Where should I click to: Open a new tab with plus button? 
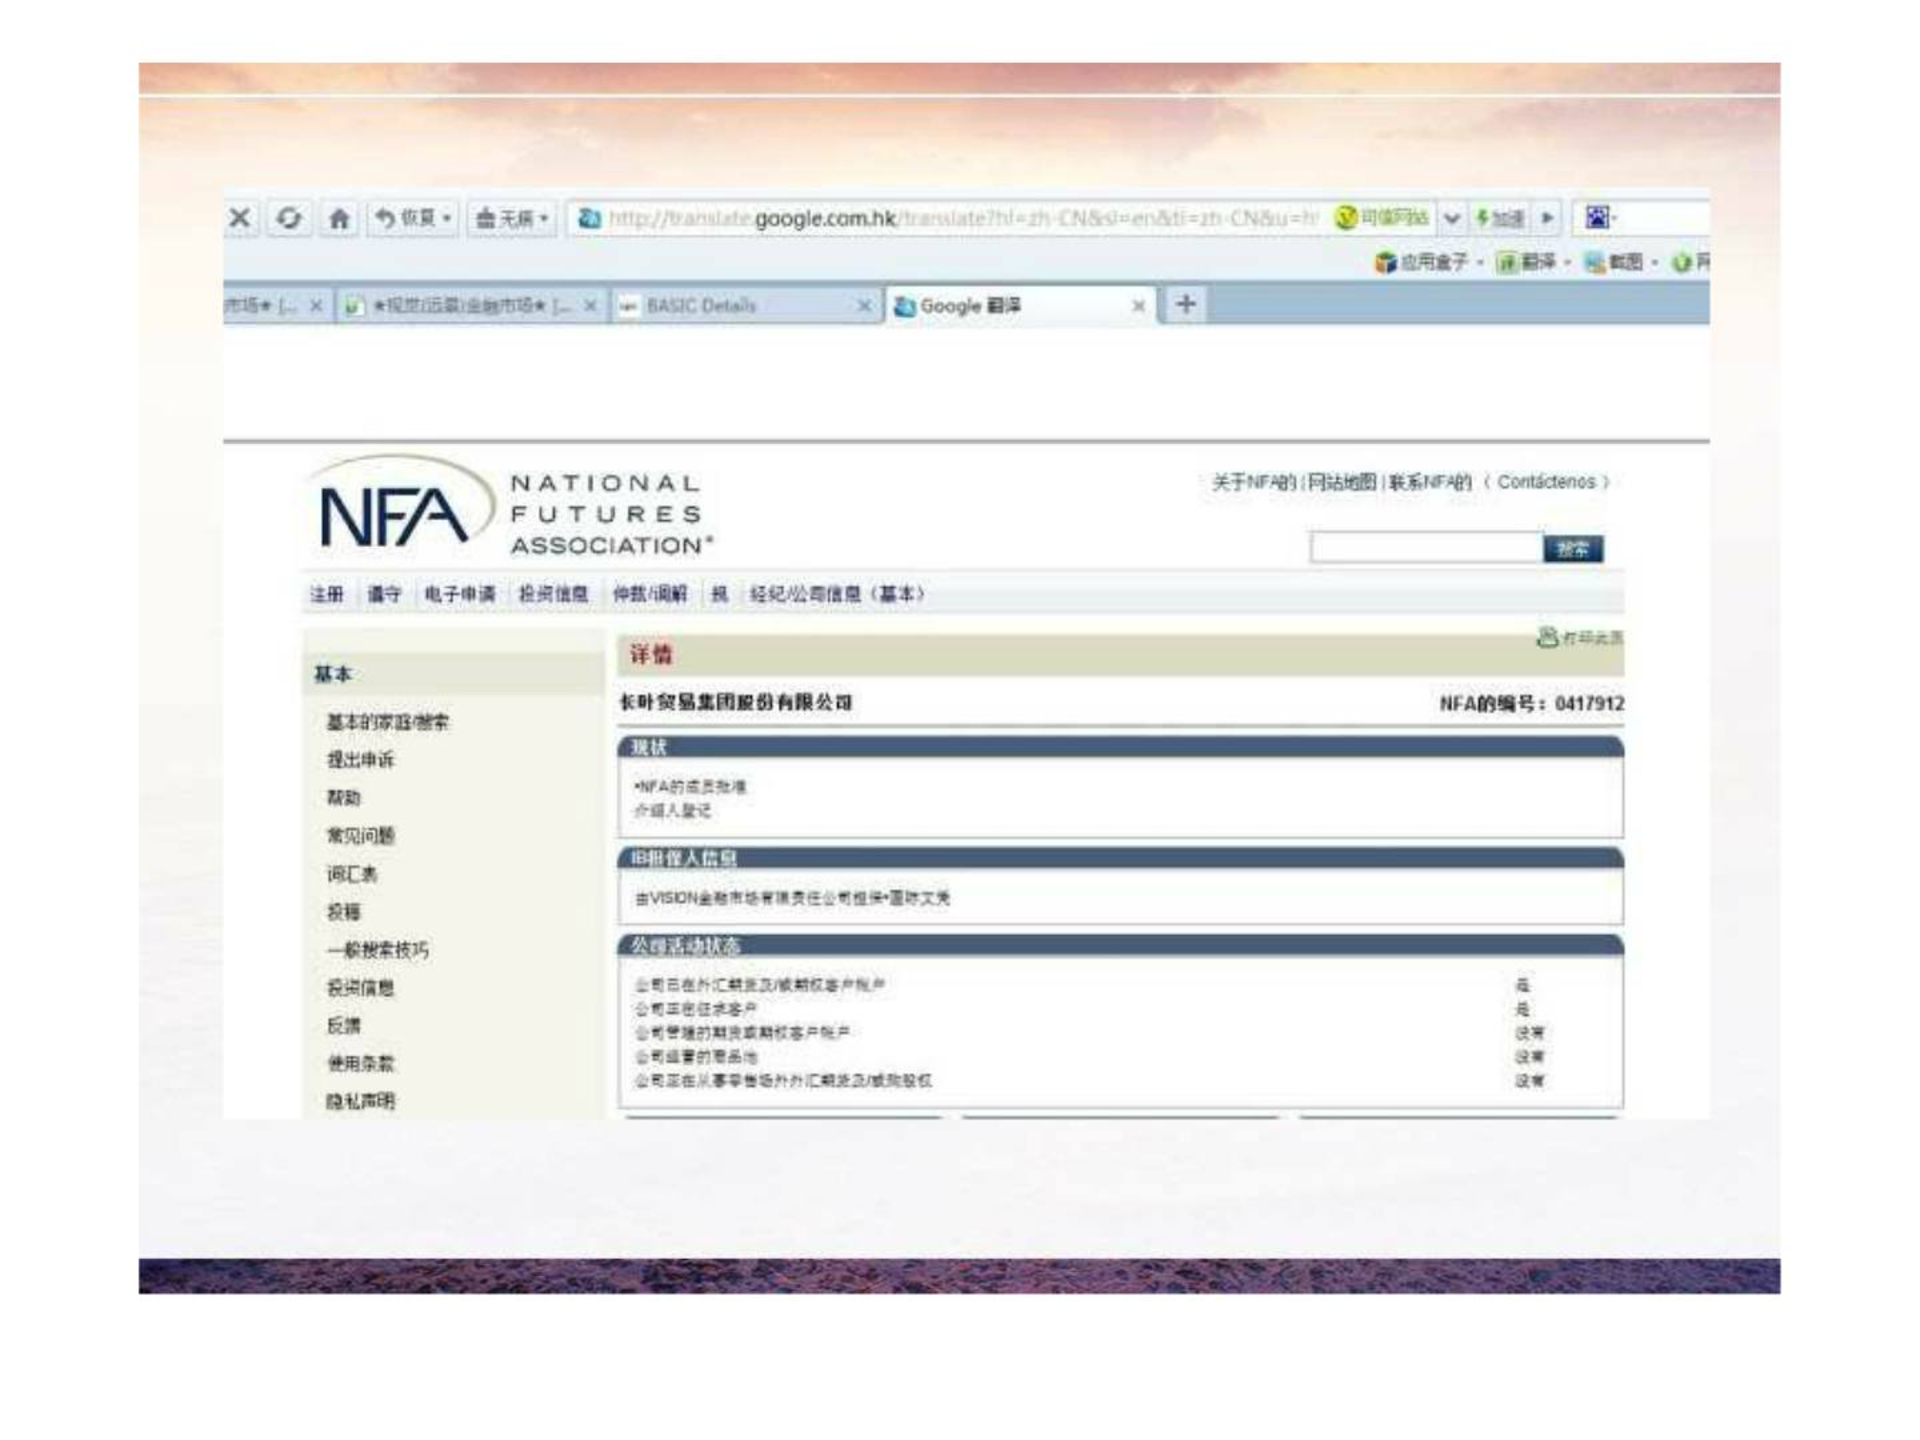pyautogui.click(x=1186, y=304)
